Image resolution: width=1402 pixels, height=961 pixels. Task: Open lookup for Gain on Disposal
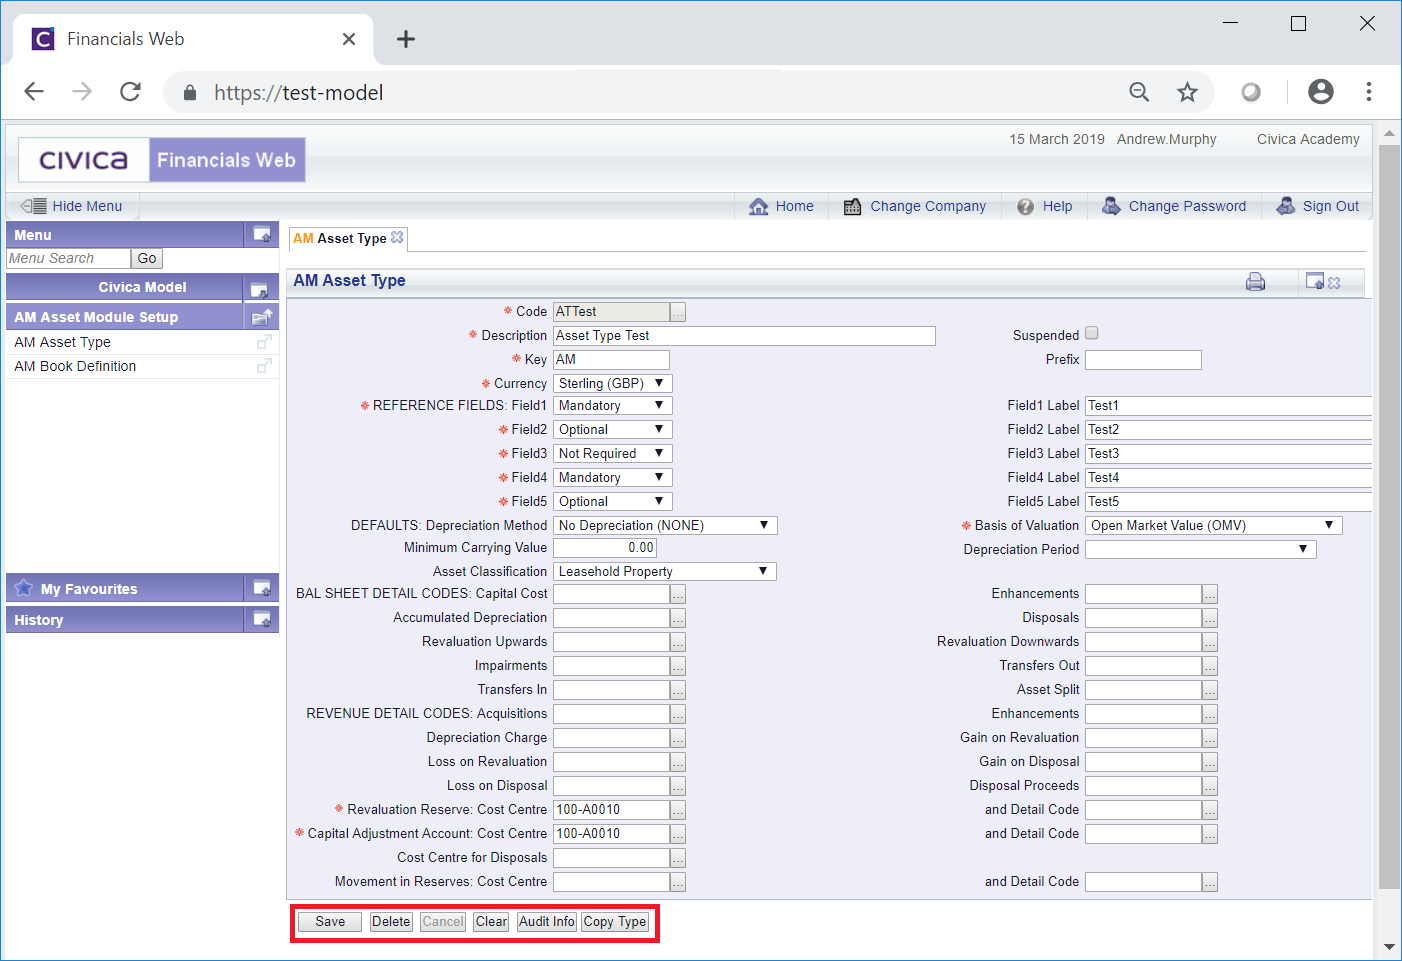1210,762
